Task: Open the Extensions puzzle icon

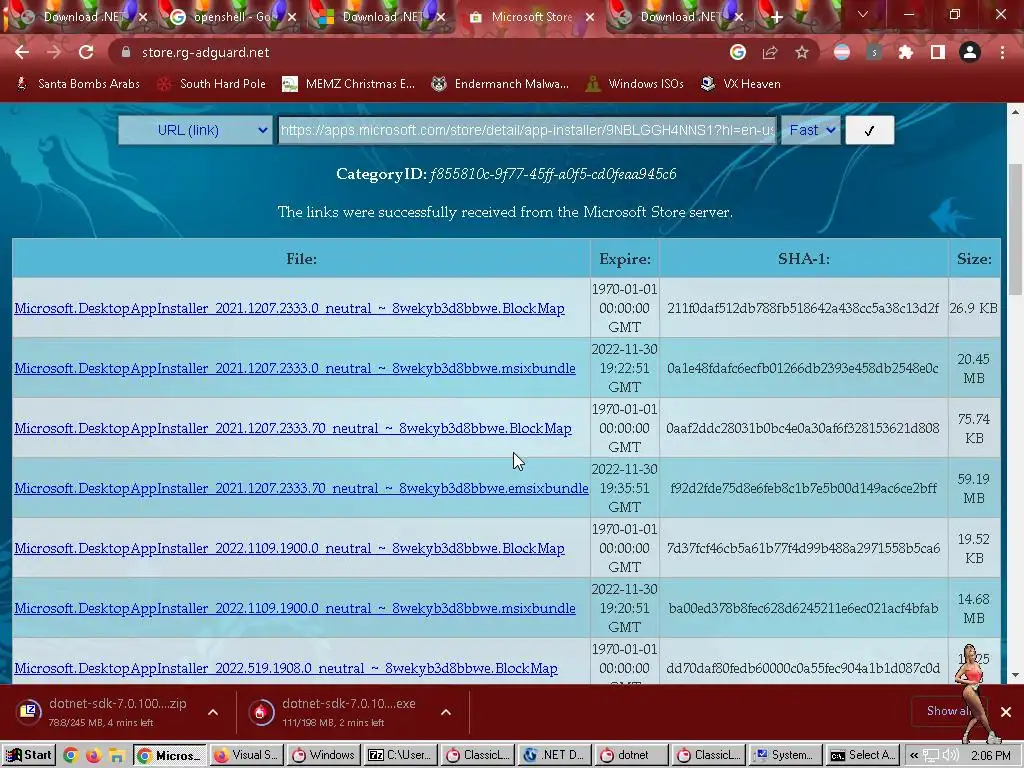Action: coord(905,52)
